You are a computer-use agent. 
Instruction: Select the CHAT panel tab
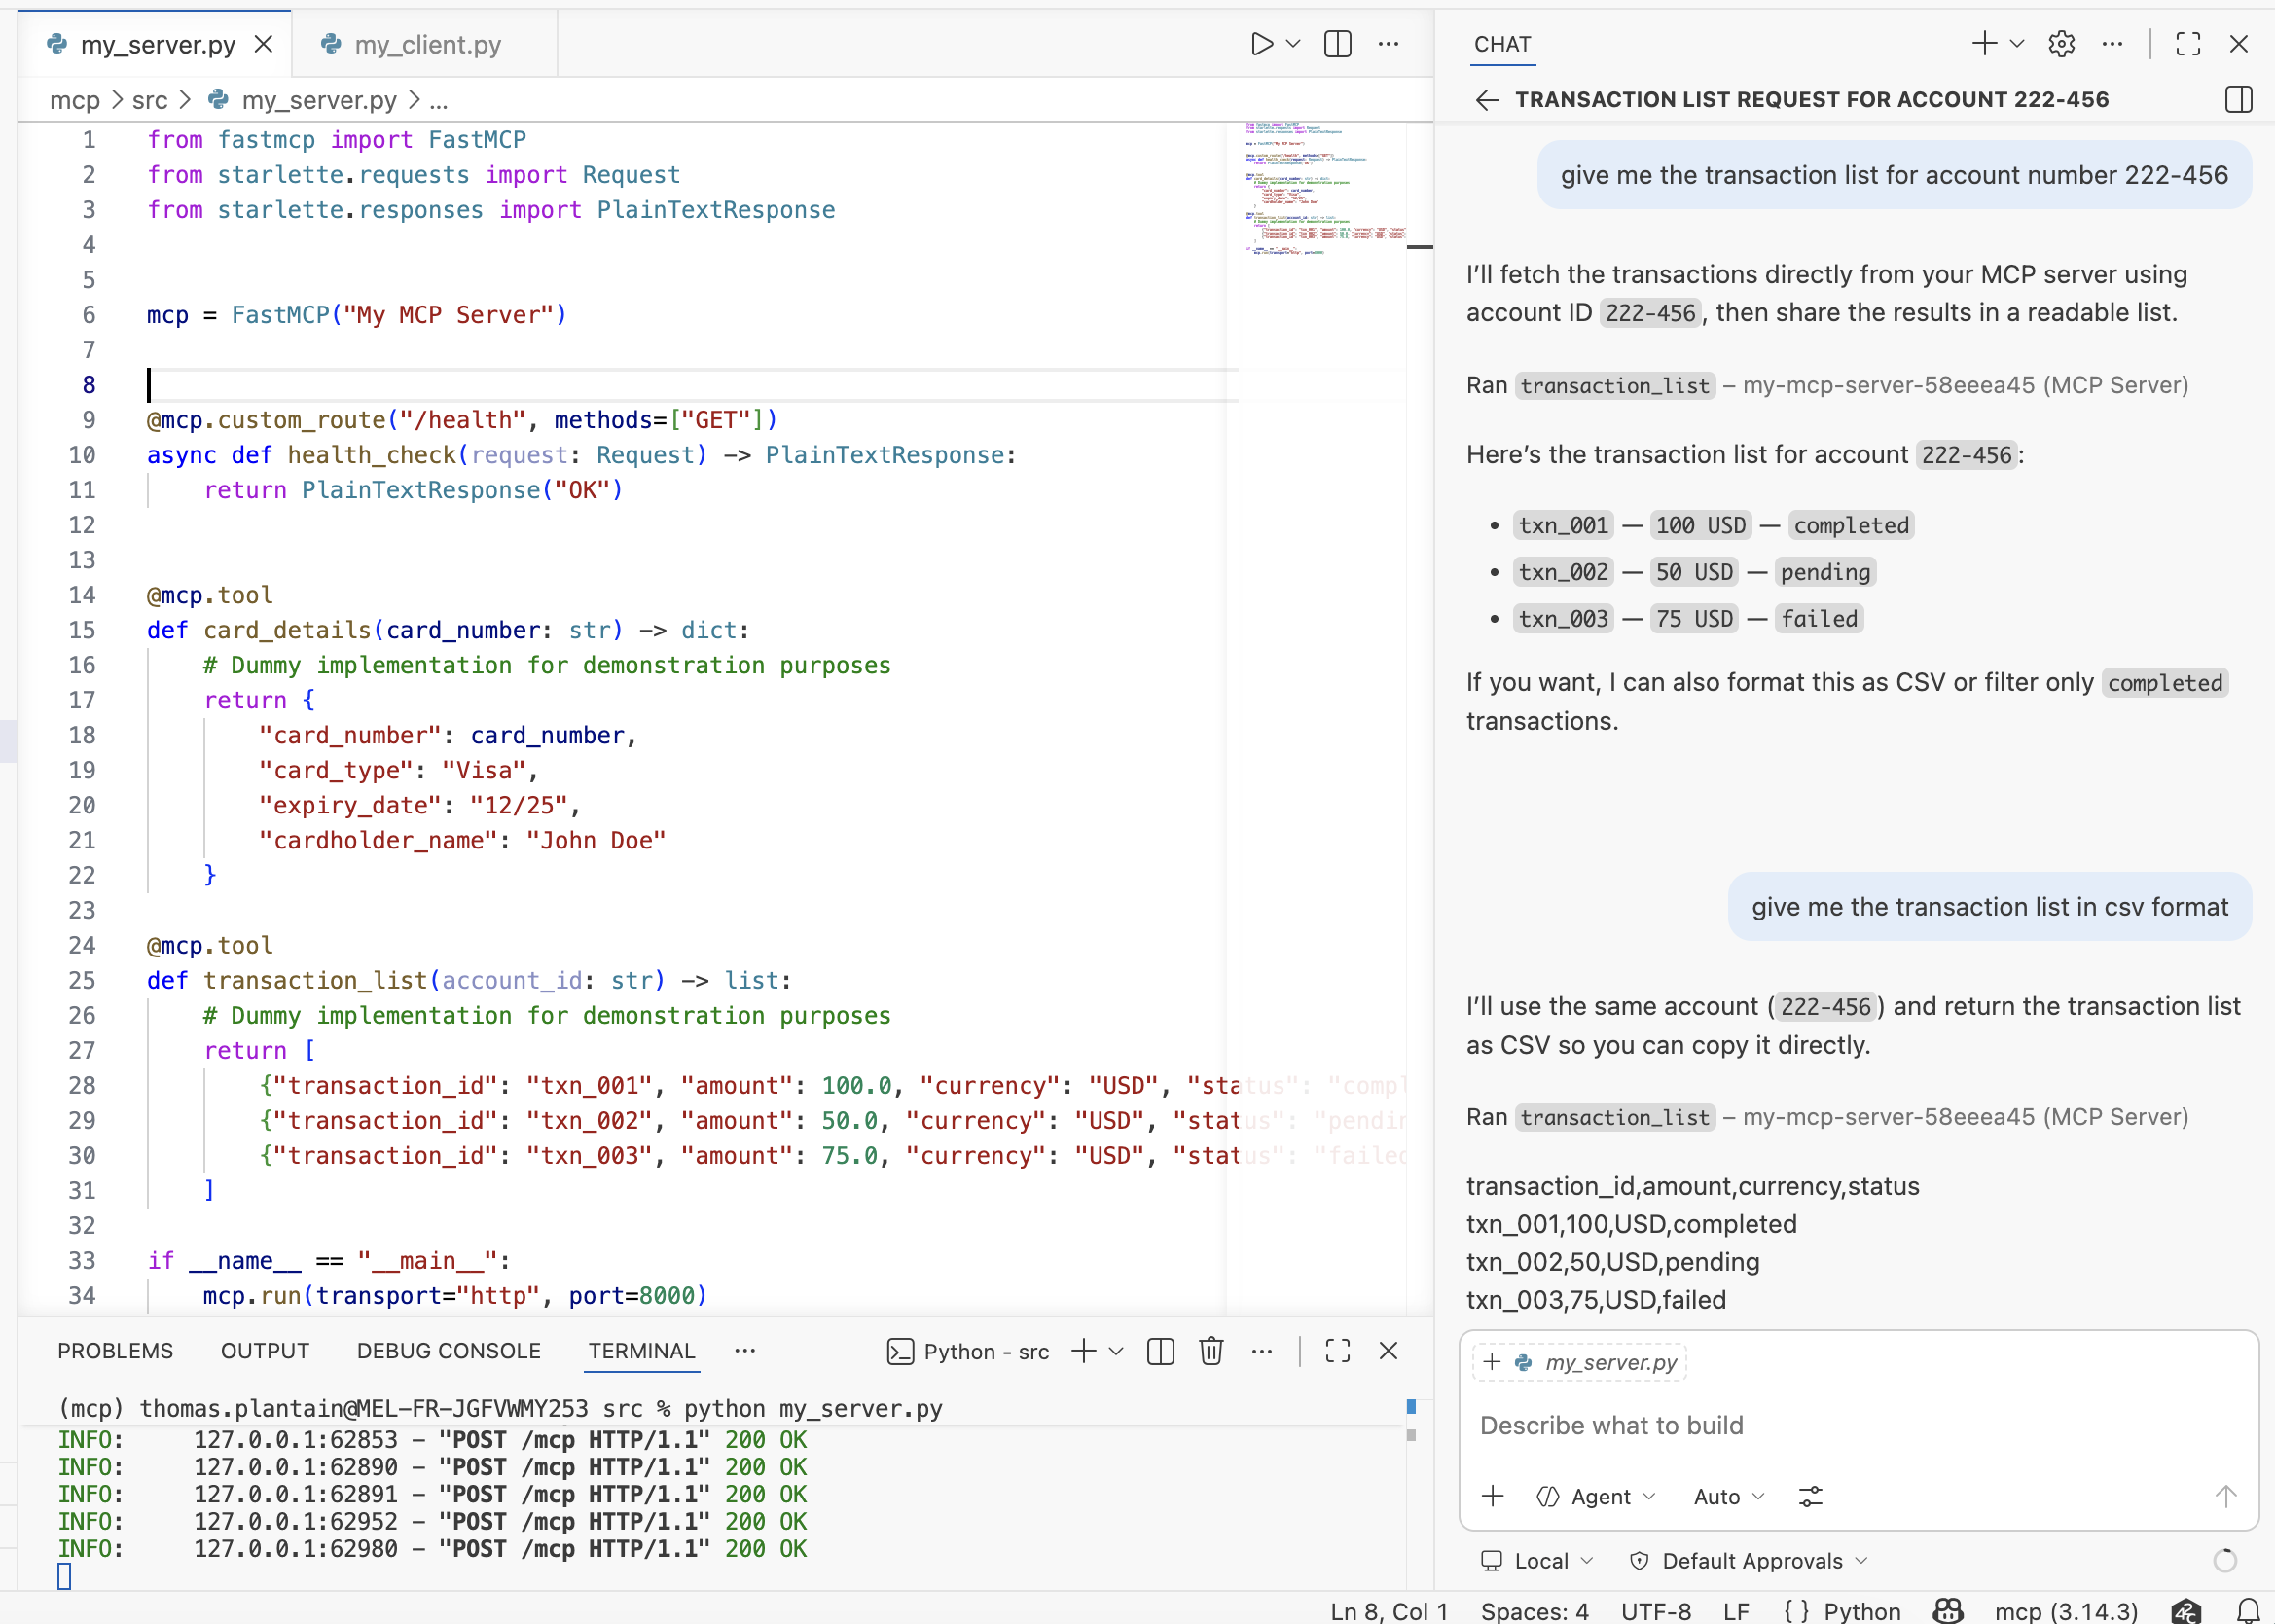[1502, 44]
